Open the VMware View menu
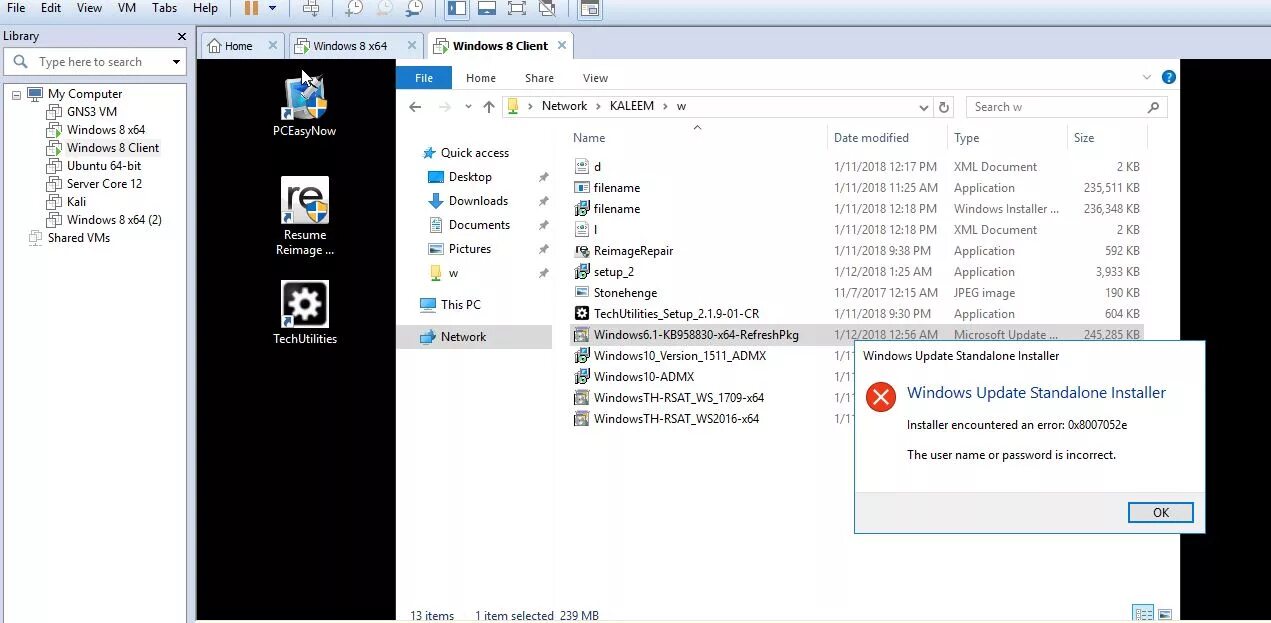This screenshot has width=1271, height=623. point(89,8)
